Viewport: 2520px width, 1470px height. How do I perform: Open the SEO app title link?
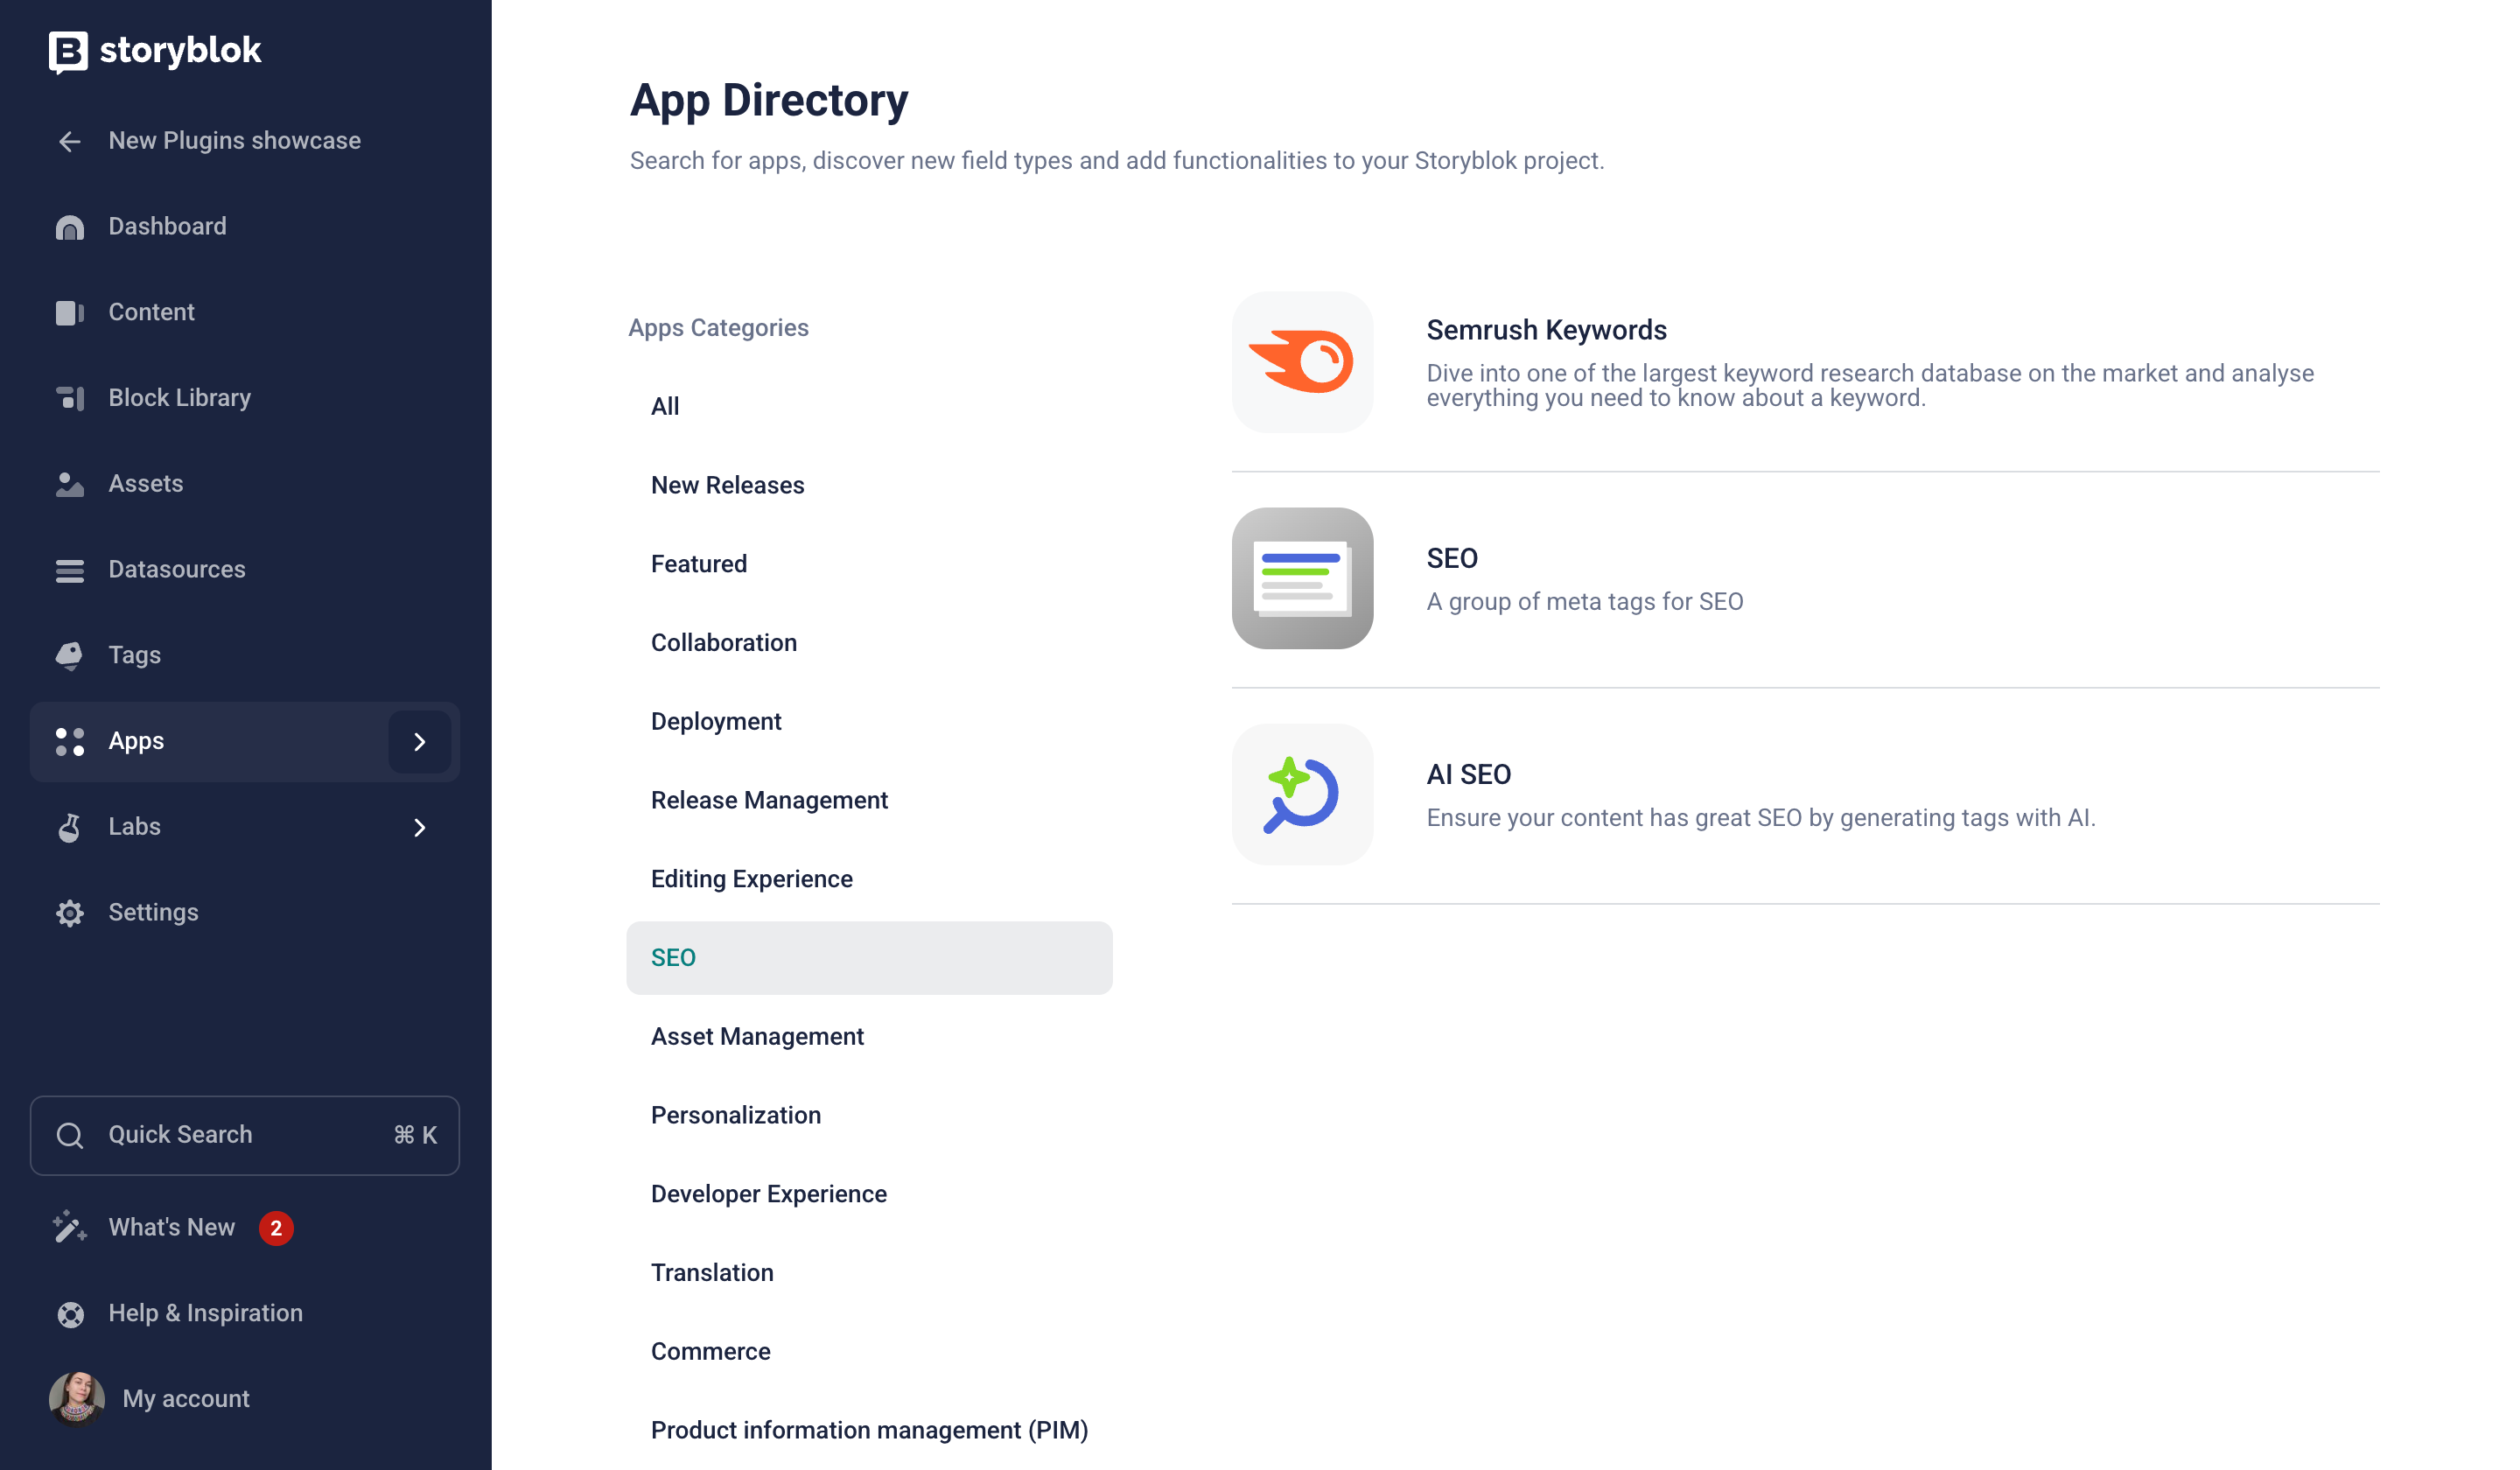(1451, 559)
